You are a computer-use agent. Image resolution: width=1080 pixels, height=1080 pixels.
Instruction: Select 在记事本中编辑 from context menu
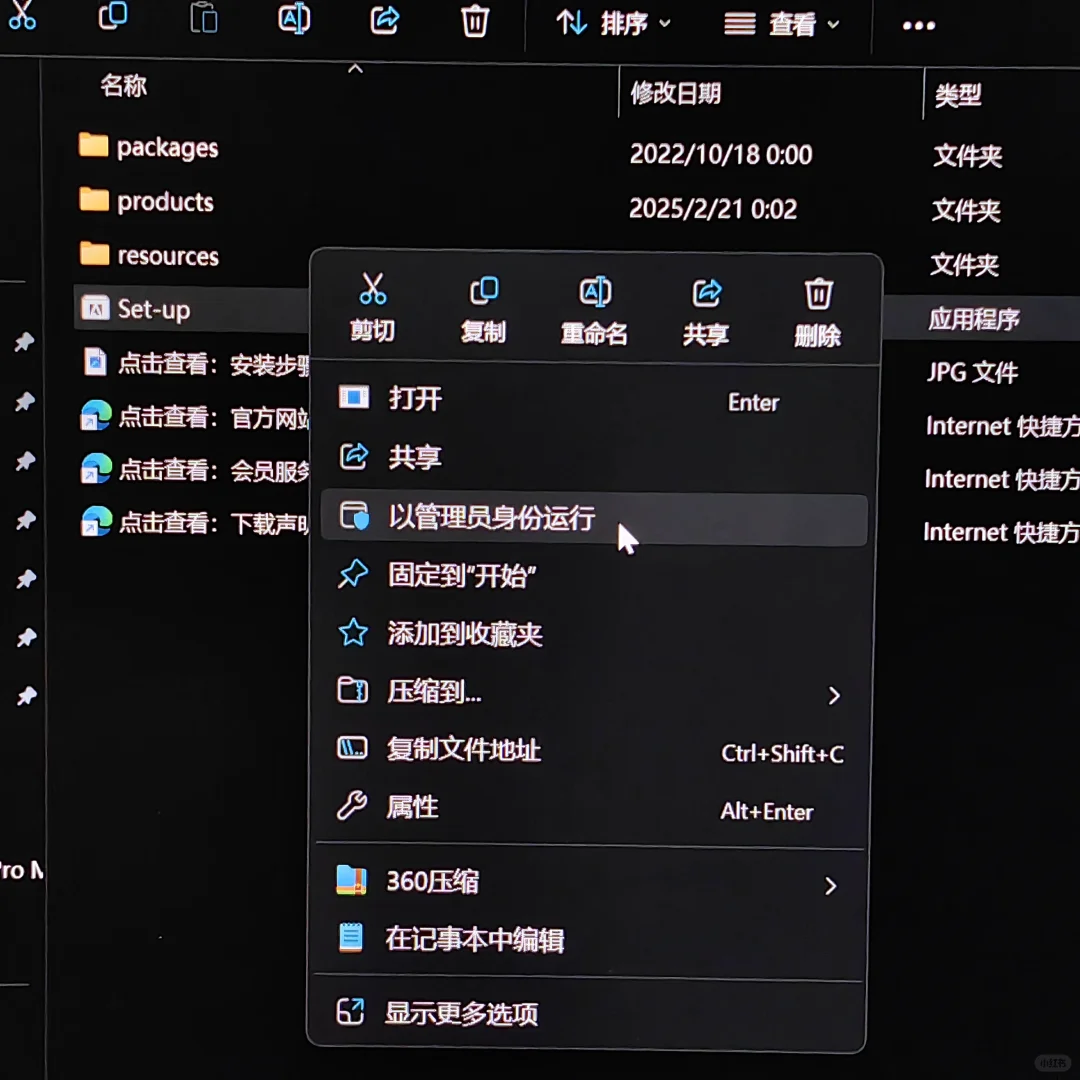(x=474, y=938)
